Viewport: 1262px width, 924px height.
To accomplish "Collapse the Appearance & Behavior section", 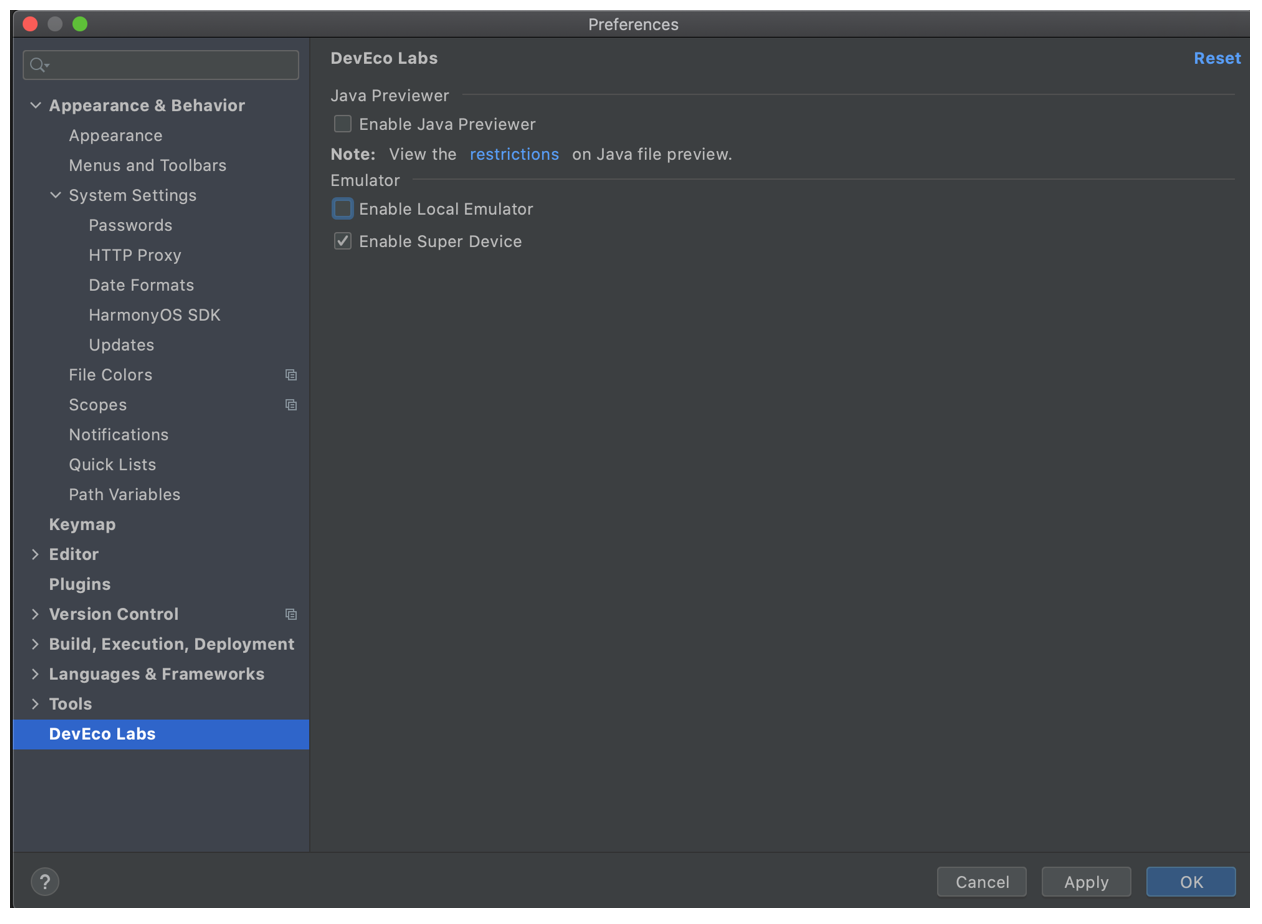I will [36, 105].
